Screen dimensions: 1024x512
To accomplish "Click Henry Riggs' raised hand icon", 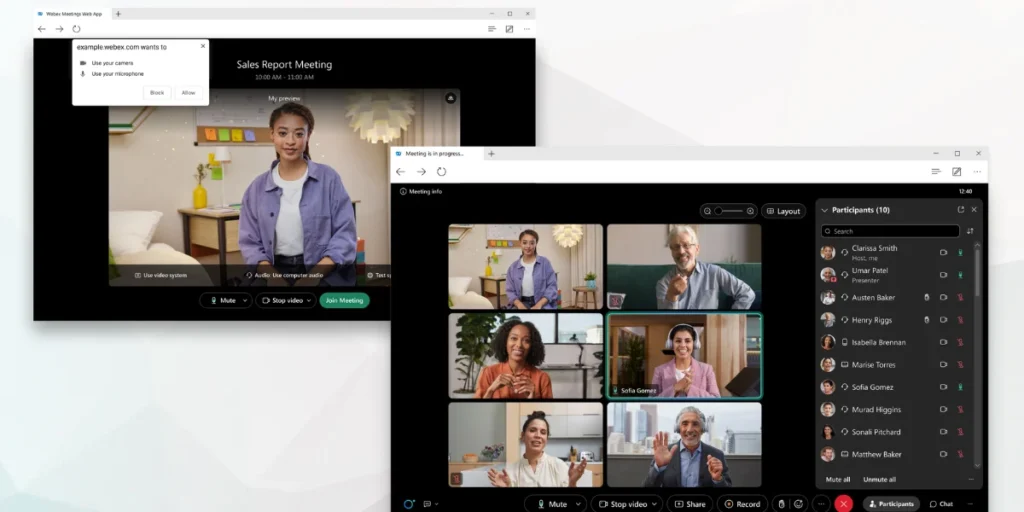I will point(926,320).
